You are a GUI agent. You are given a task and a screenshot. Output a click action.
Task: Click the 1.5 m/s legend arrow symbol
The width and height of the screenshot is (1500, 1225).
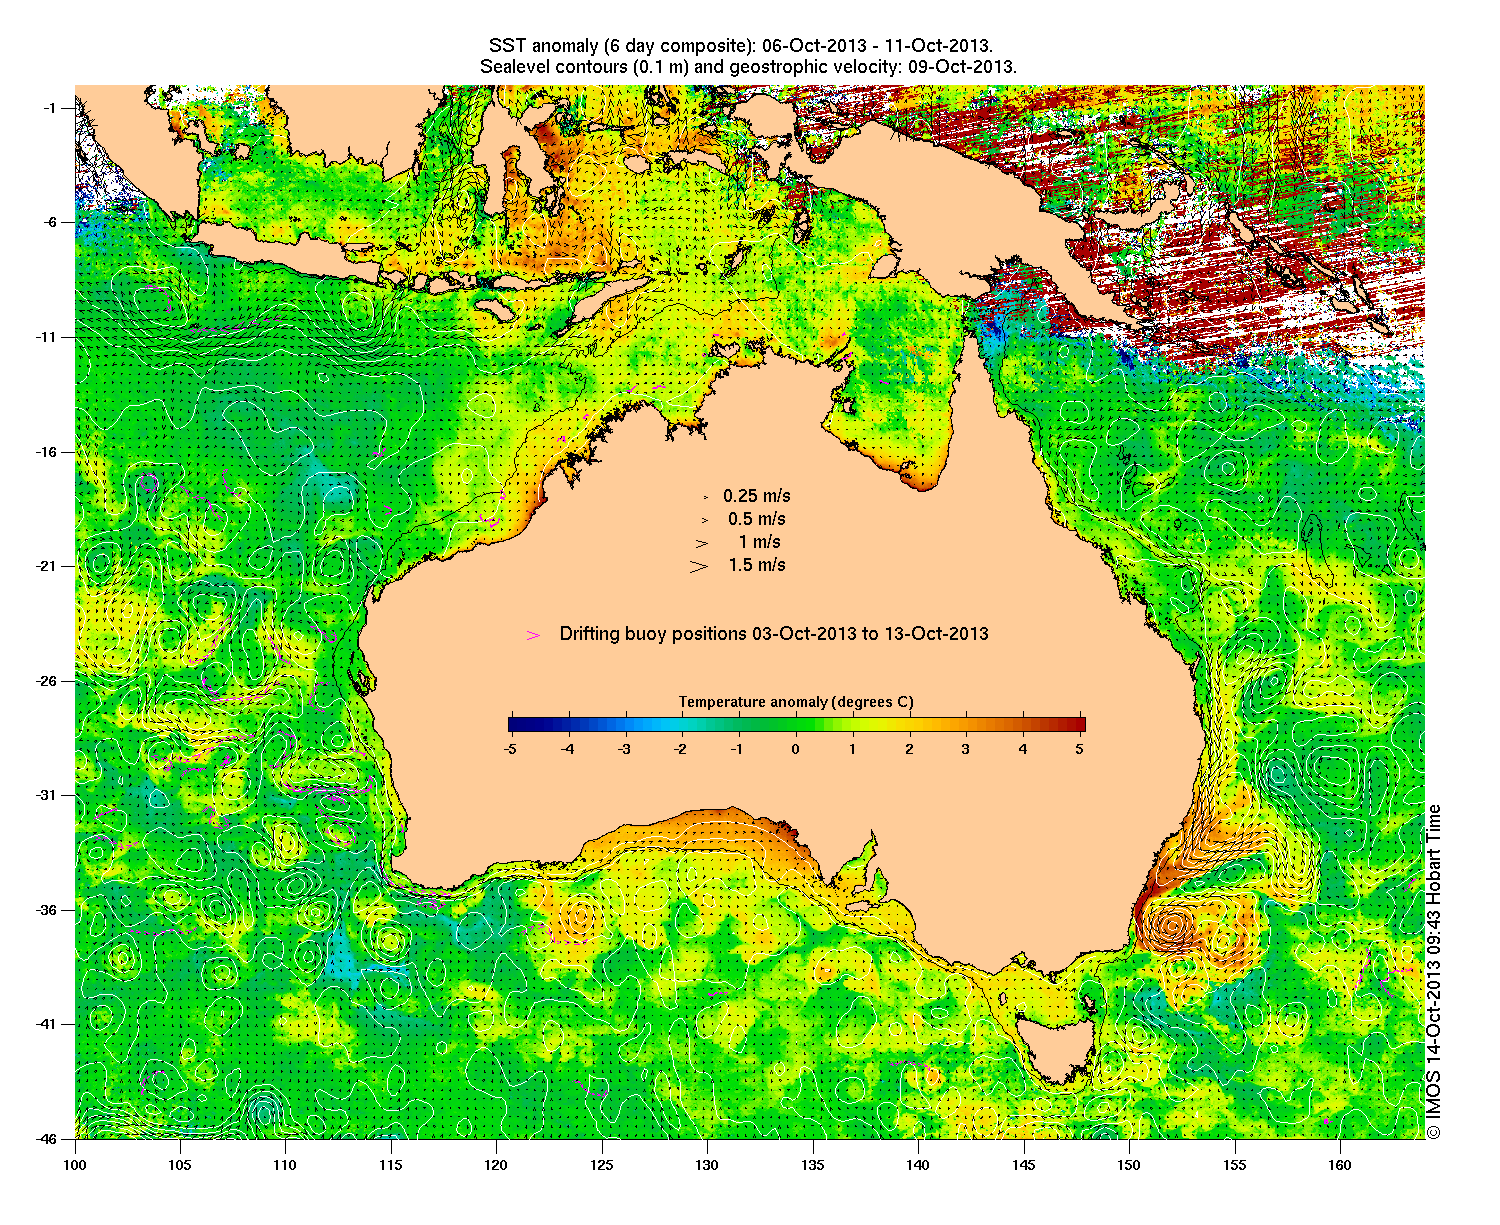699,566
